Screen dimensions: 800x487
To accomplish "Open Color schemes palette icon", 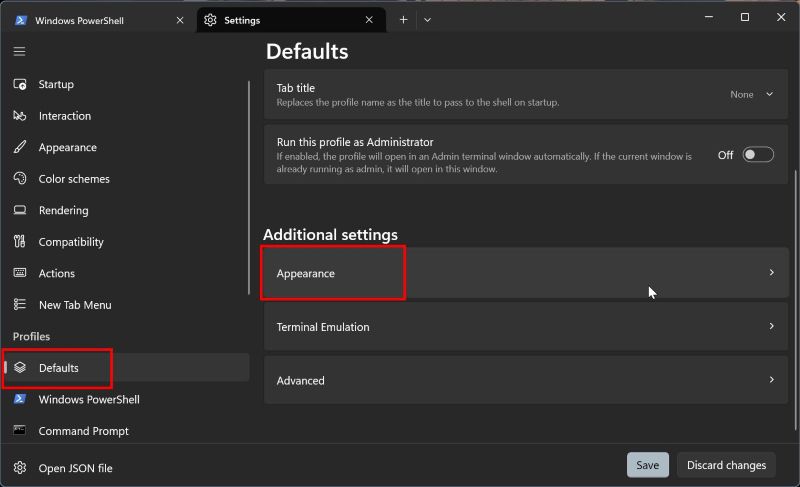I will [x=20, y=179].
